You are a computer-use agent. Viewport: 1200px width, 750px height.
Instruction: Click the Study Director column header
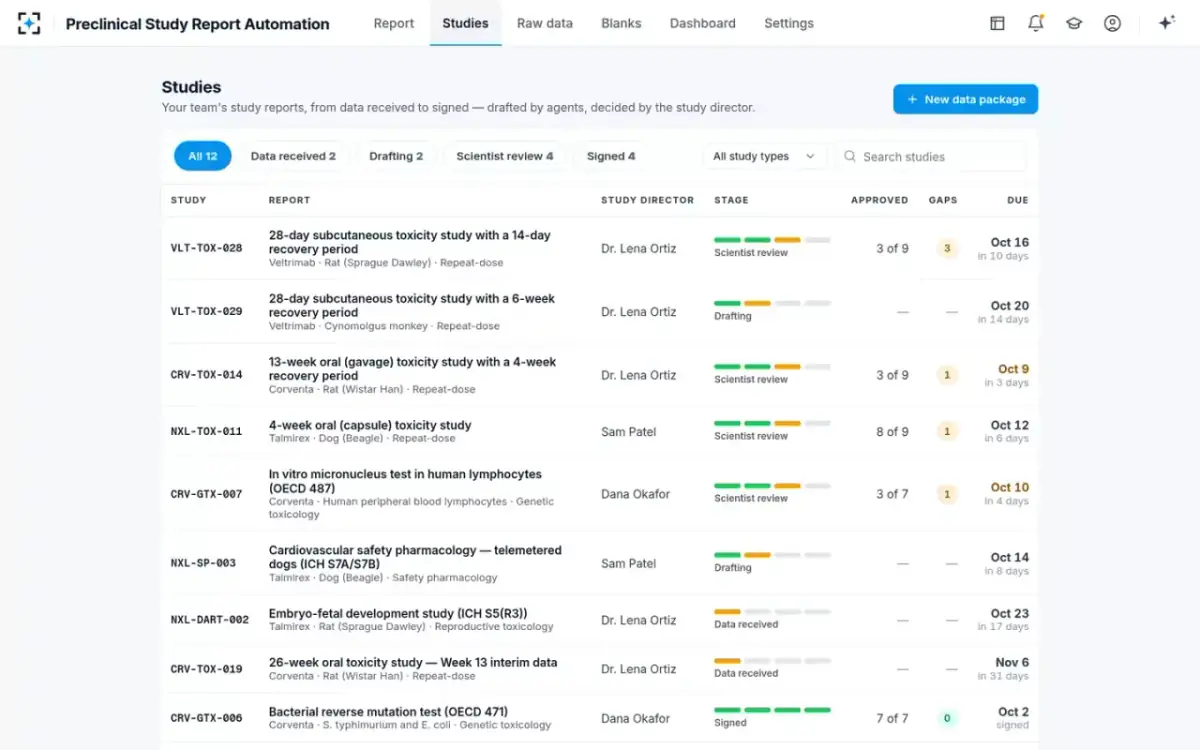tap(647, 200)
